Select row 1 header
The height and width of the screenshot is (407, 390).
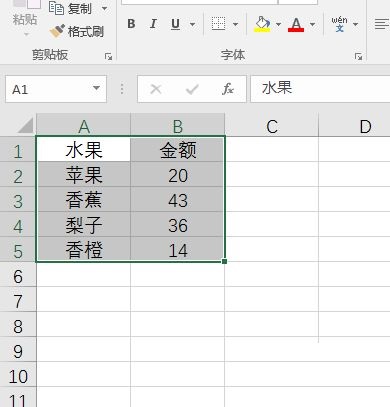pyautogui.click(x=18, y=150)
